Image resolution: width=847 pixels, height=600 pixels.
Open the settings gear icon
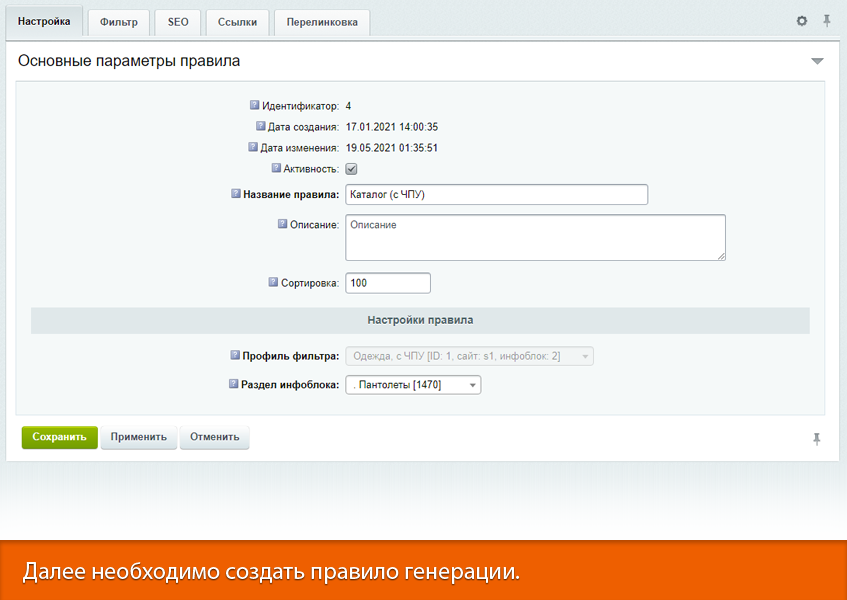(801, 20)
